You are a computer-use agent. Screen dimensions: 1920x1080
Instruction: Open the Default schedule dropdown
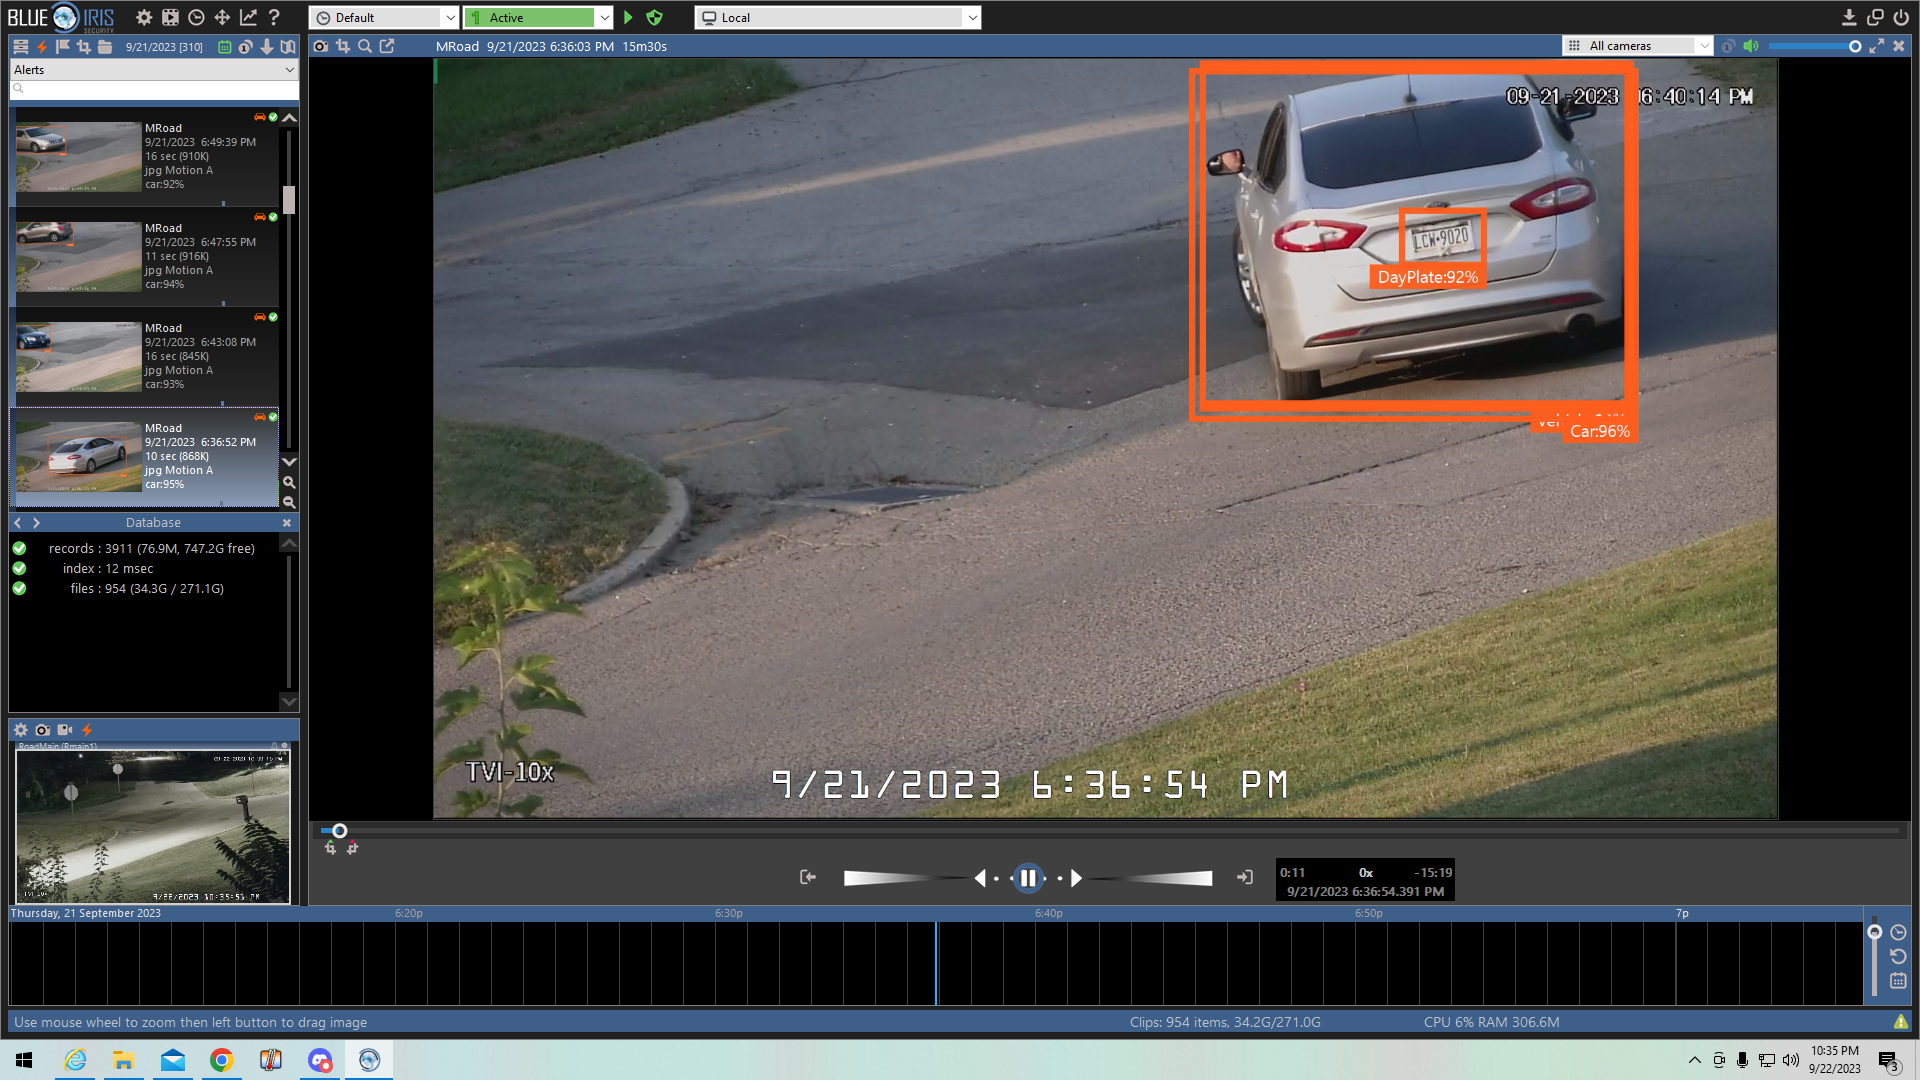[x=384, y=17]
